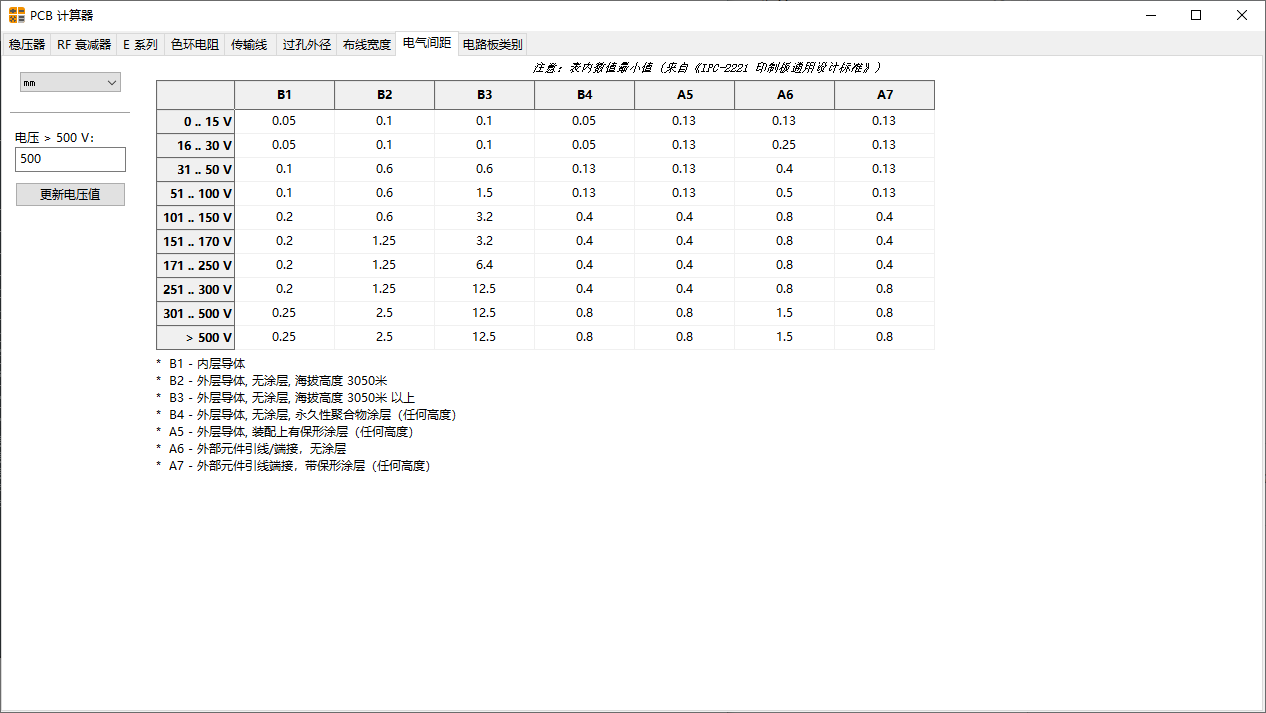Maximize the PCB calculator window
1266x713 pixels.
[x=1196, y=15]
